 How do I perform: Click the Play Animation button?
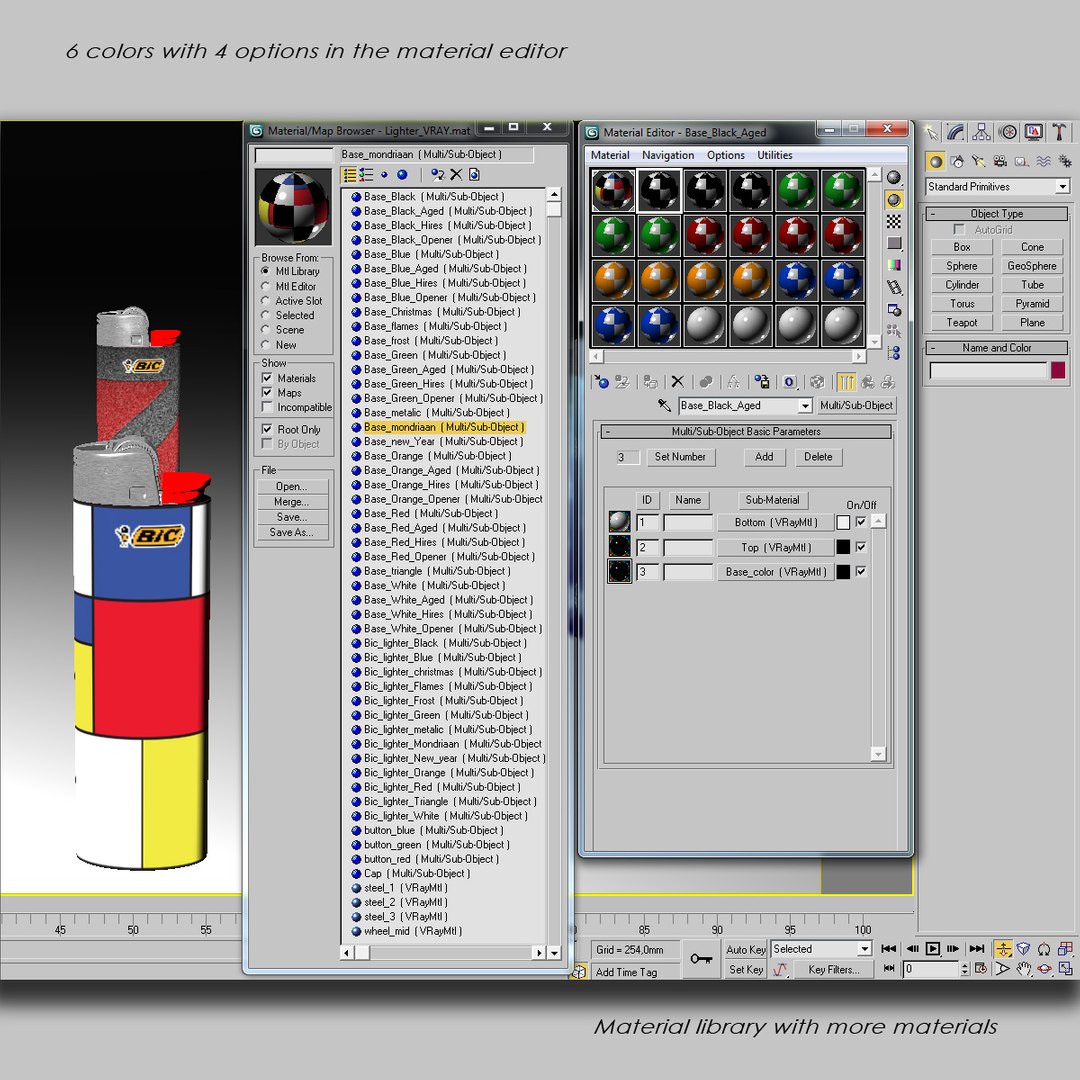click(933, 949)
